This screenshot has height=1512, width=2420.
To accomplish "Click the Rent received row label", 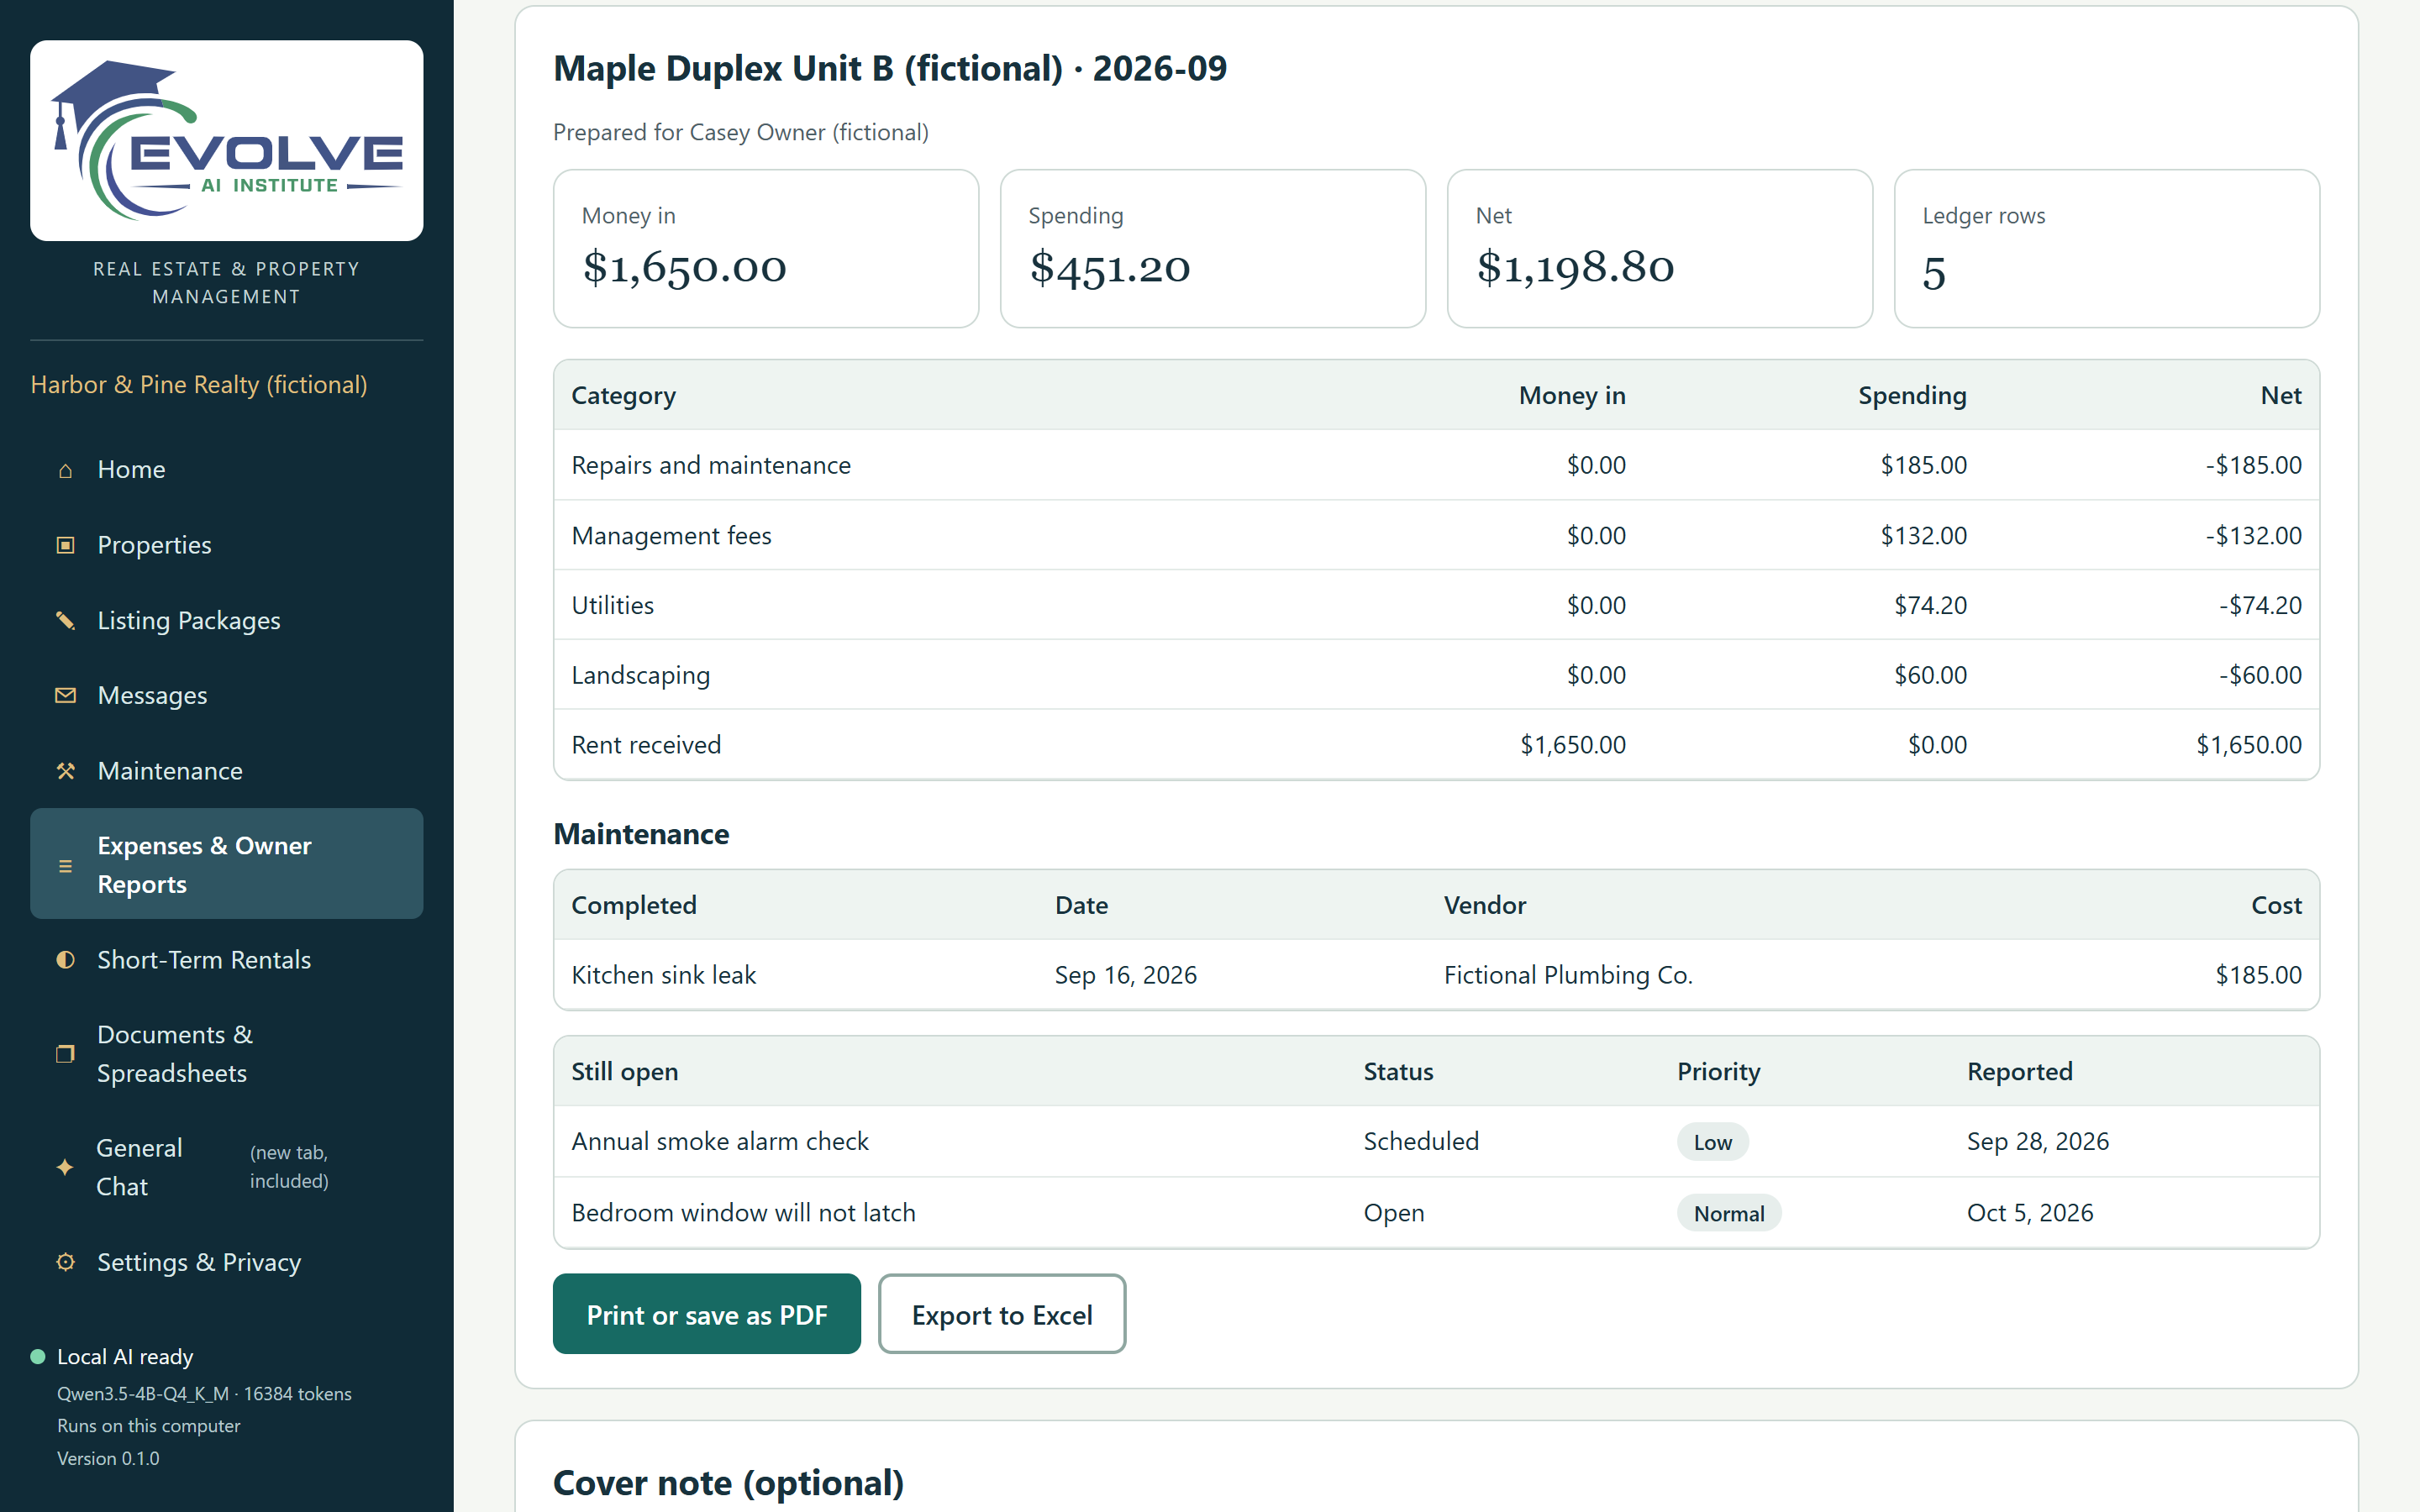I will pyautogui.click(x=646, y=745).
